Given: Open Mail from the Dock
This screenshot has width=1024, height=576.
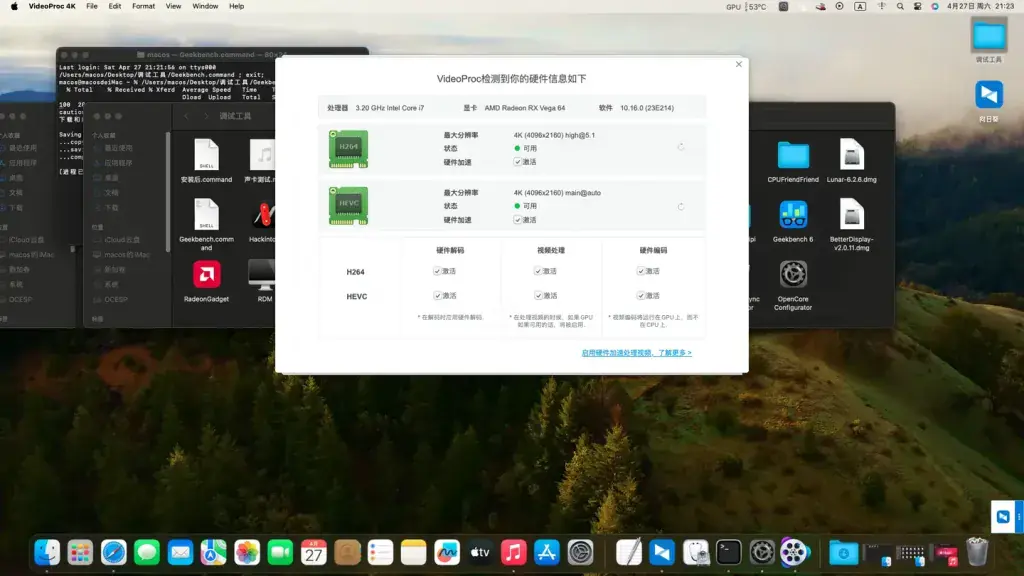Looking at the screenshot, I should point(180,552).
